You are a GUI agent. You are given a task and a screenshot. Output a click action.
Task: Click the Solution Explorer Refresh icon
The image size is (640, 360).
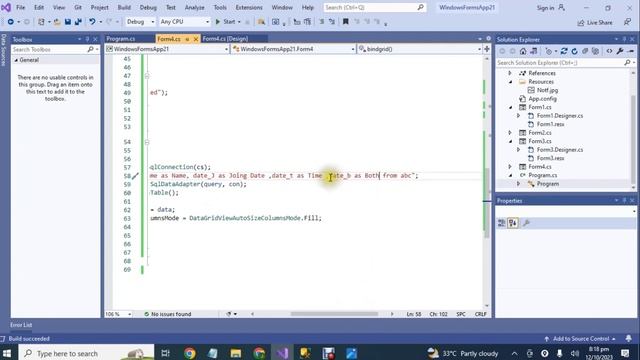[574, 51]
